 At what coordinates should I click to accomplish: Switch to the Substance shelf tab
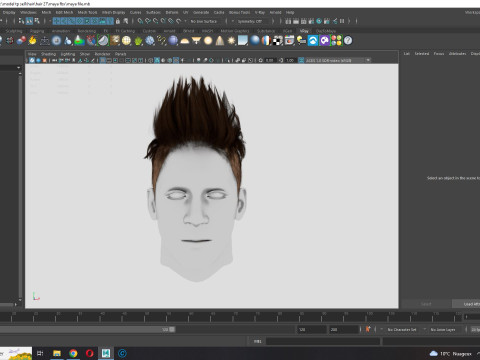pos(266,31)
